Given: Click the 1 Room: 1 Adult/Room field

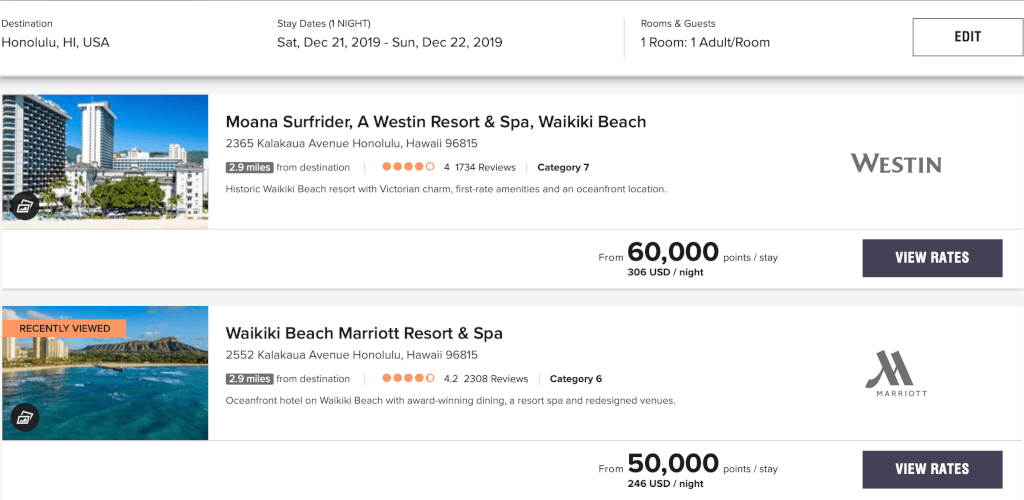Looking at the screenshot, I should [705, 42].
